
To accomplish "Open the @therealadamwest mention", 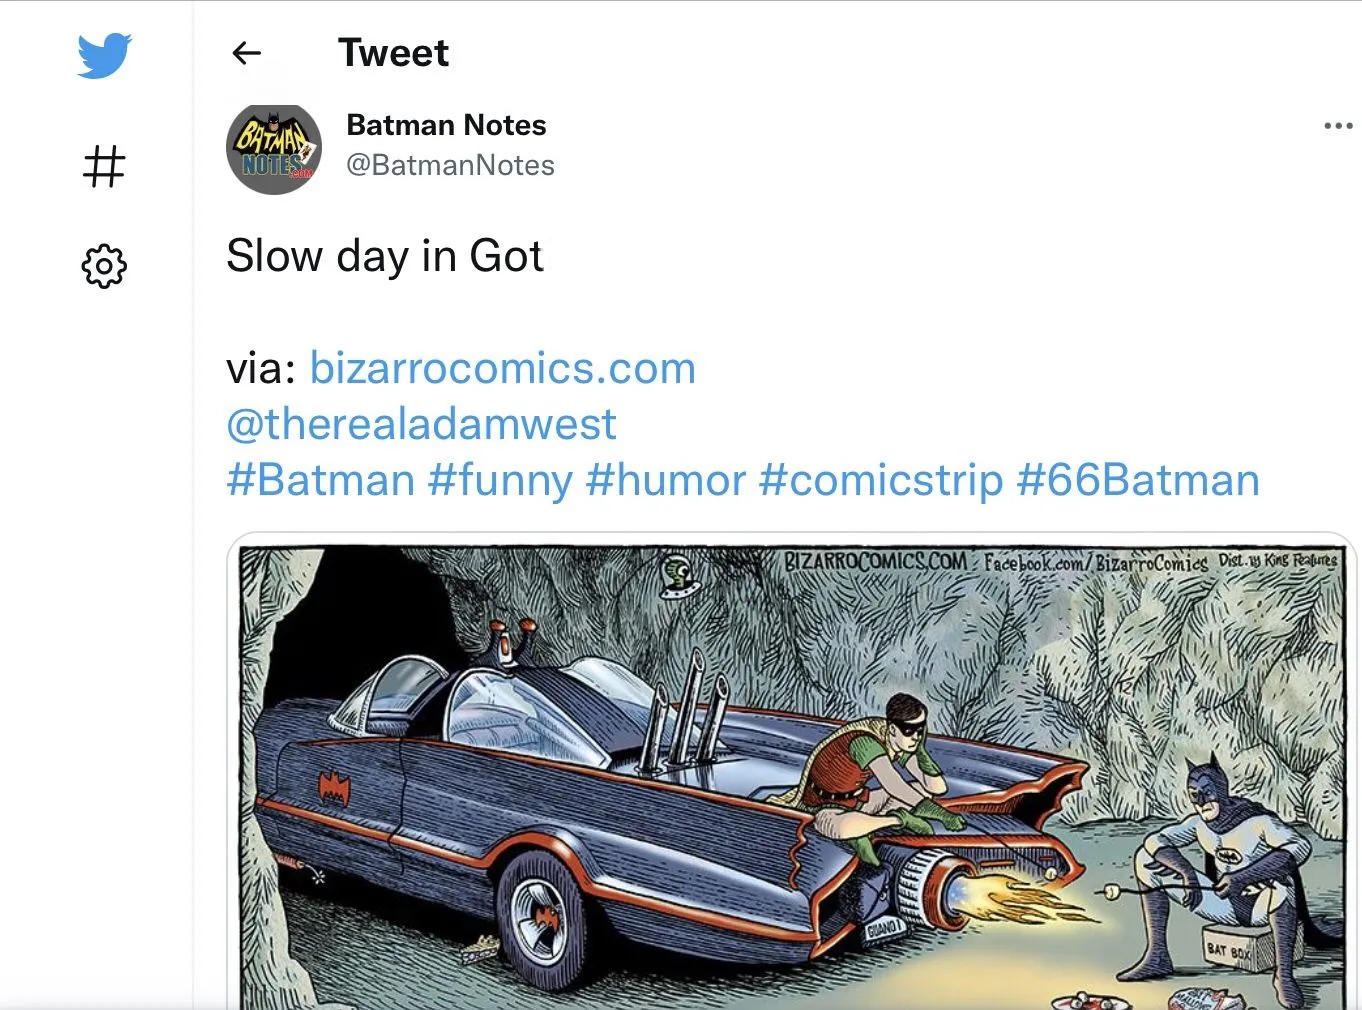I will 421,424.
